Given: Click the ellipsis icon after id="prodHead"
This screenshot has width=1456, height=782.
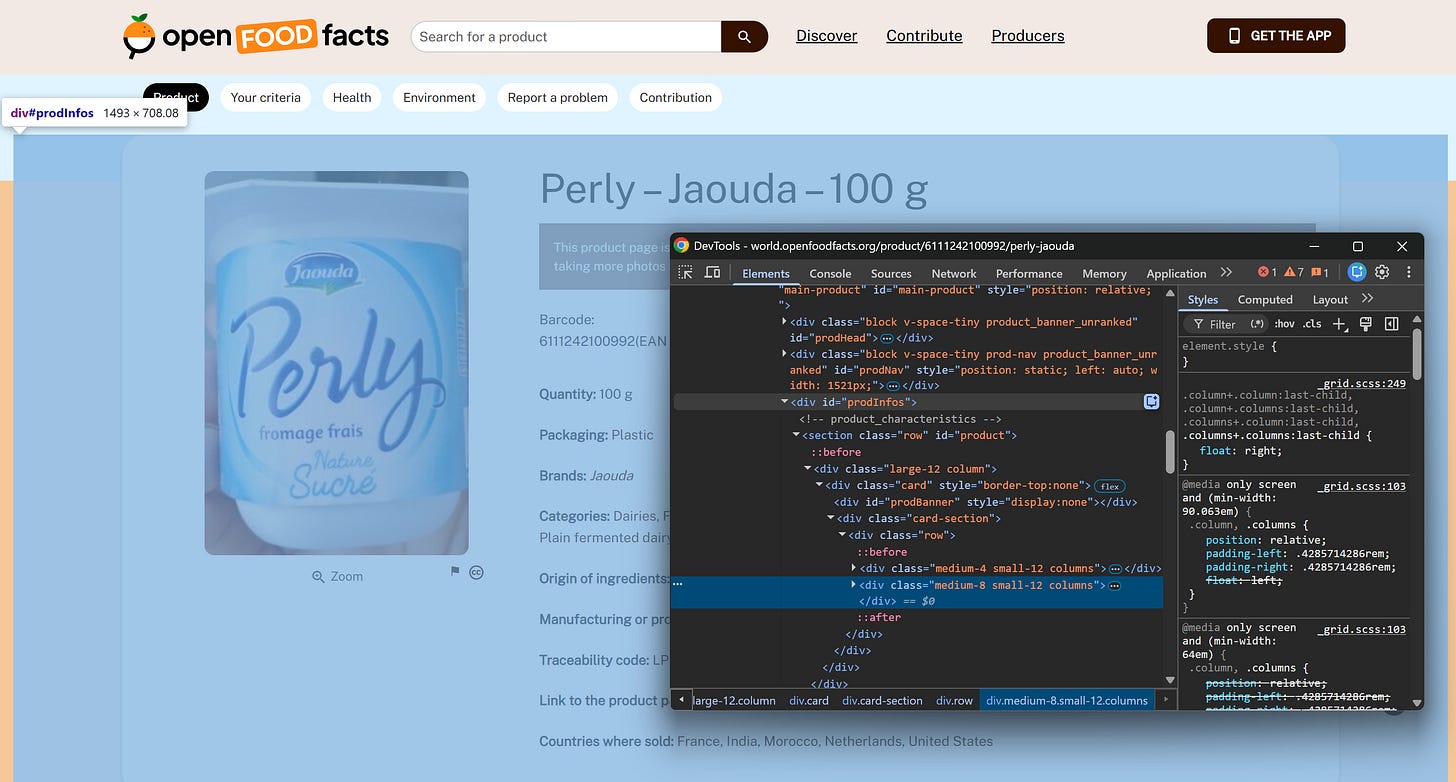Looking at the screenshot, I should tap(886, 339).
